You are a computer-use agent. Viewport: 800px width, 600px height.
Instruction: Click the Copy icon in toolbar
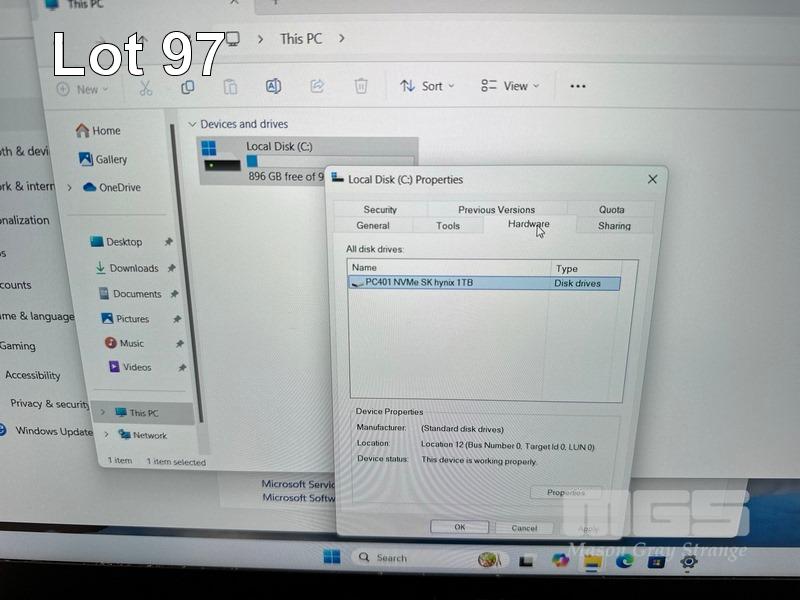tap(187, 87)
